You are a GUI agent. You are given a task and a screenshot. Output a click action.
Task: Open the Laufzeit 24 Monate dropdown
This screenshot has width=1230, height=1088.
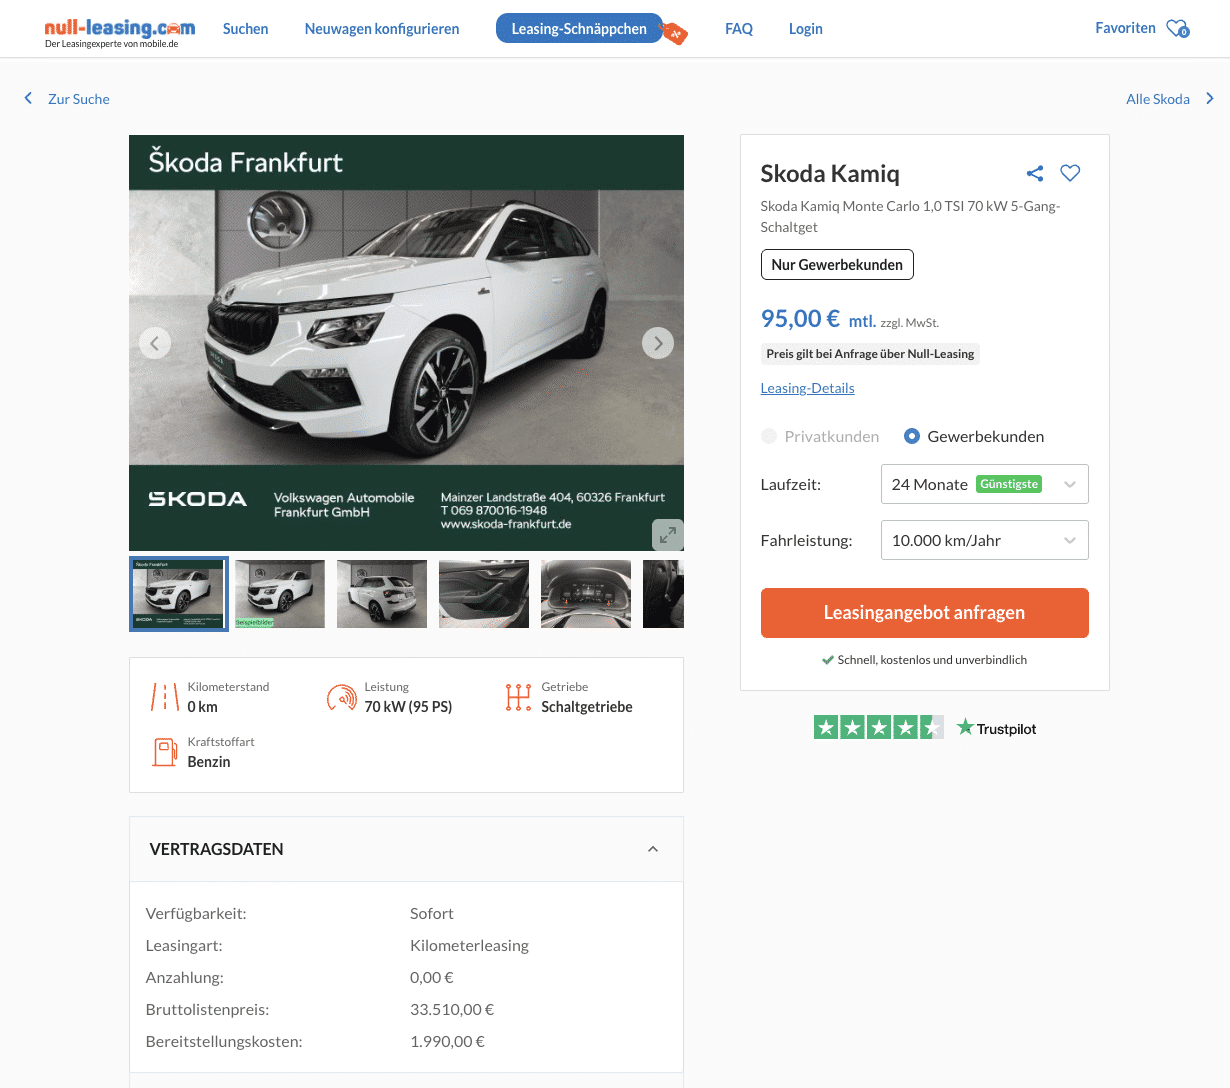[984, 484]
